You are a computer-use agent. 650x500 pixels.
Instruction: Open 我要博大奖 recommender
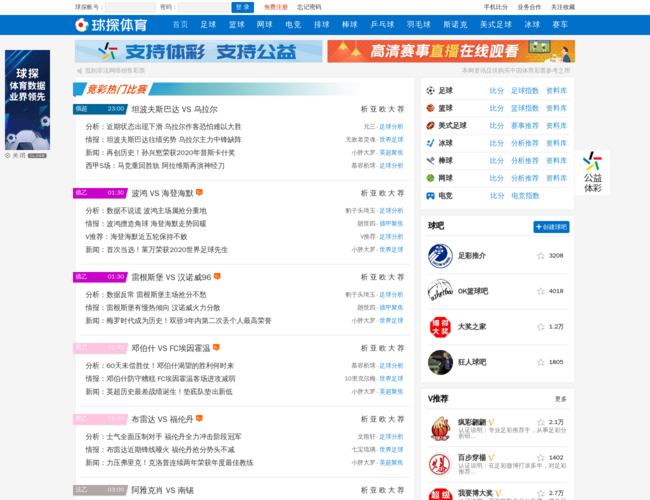pos(475,493)
